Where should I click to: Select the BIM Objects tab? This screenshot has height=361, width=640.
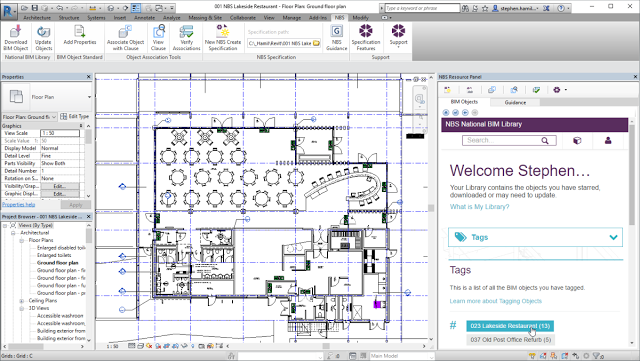464,102
